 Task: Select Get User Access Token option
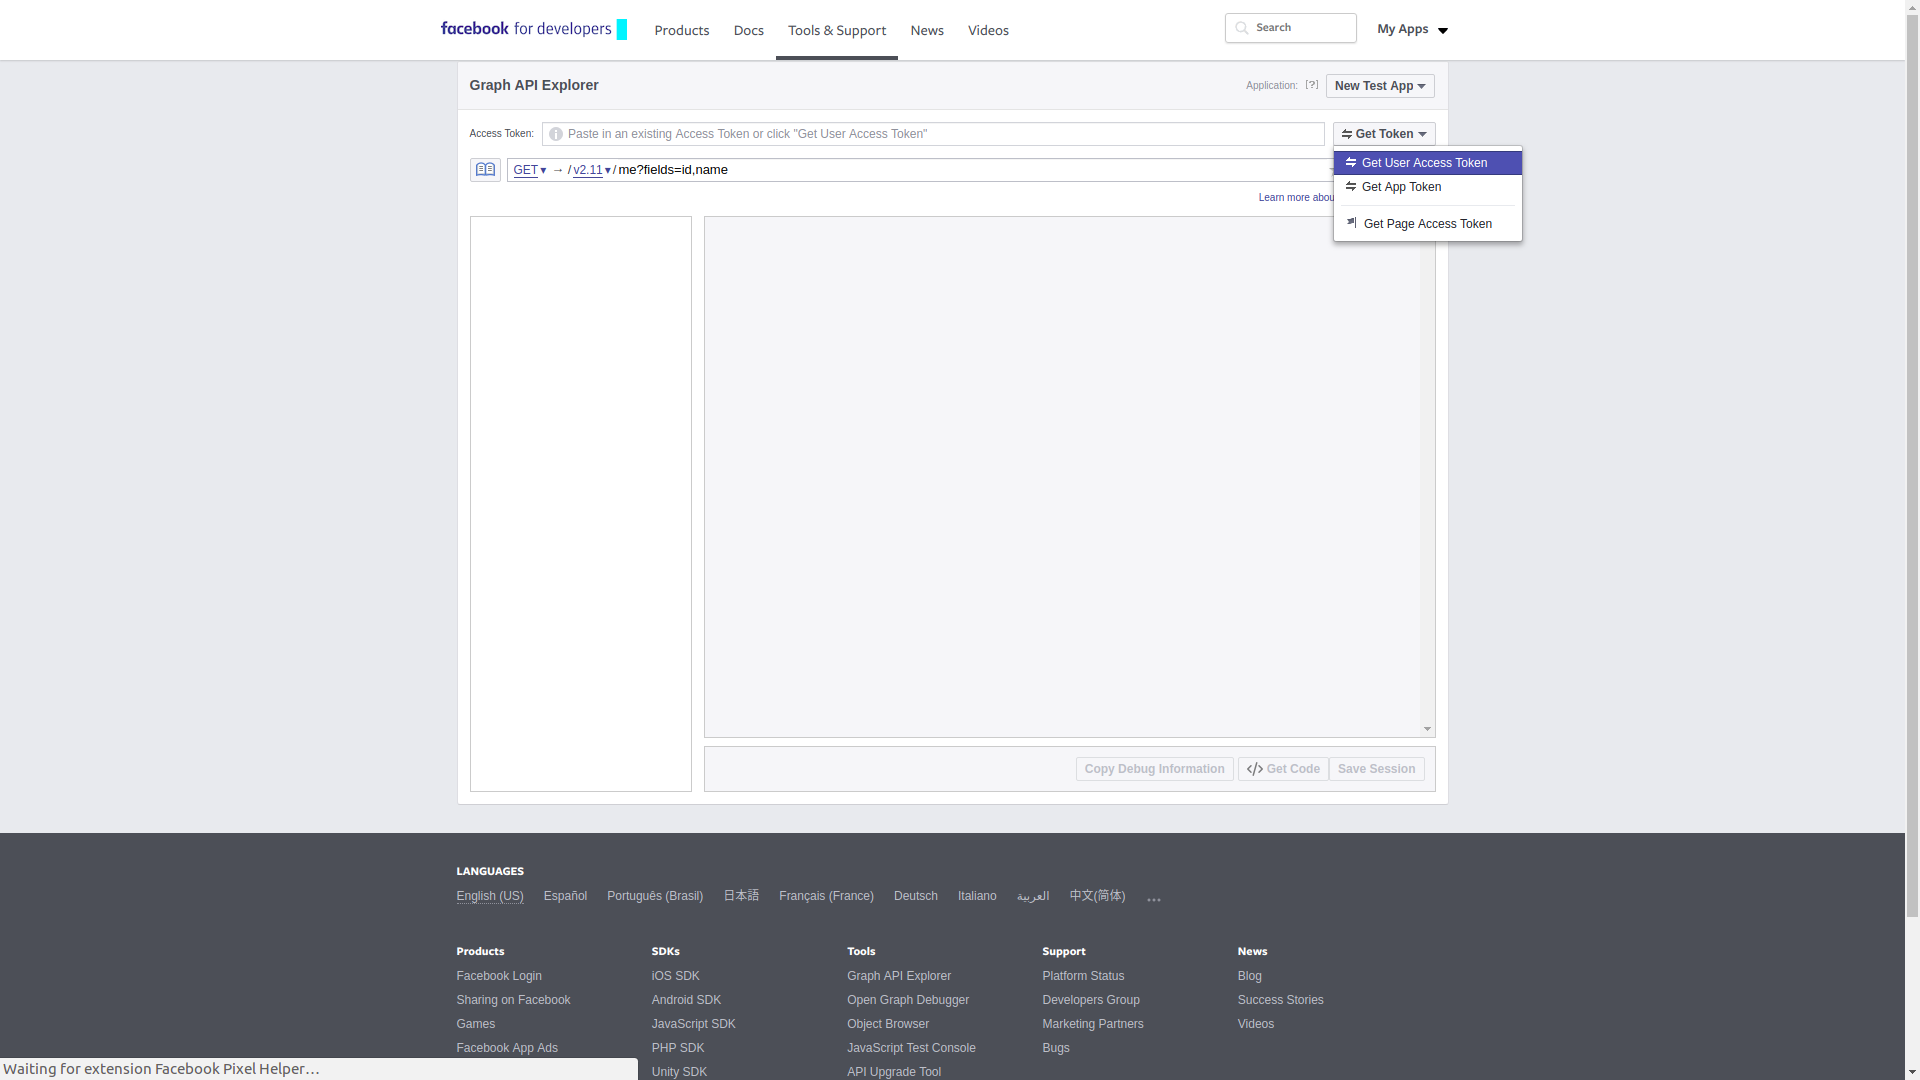point(1427,163)
